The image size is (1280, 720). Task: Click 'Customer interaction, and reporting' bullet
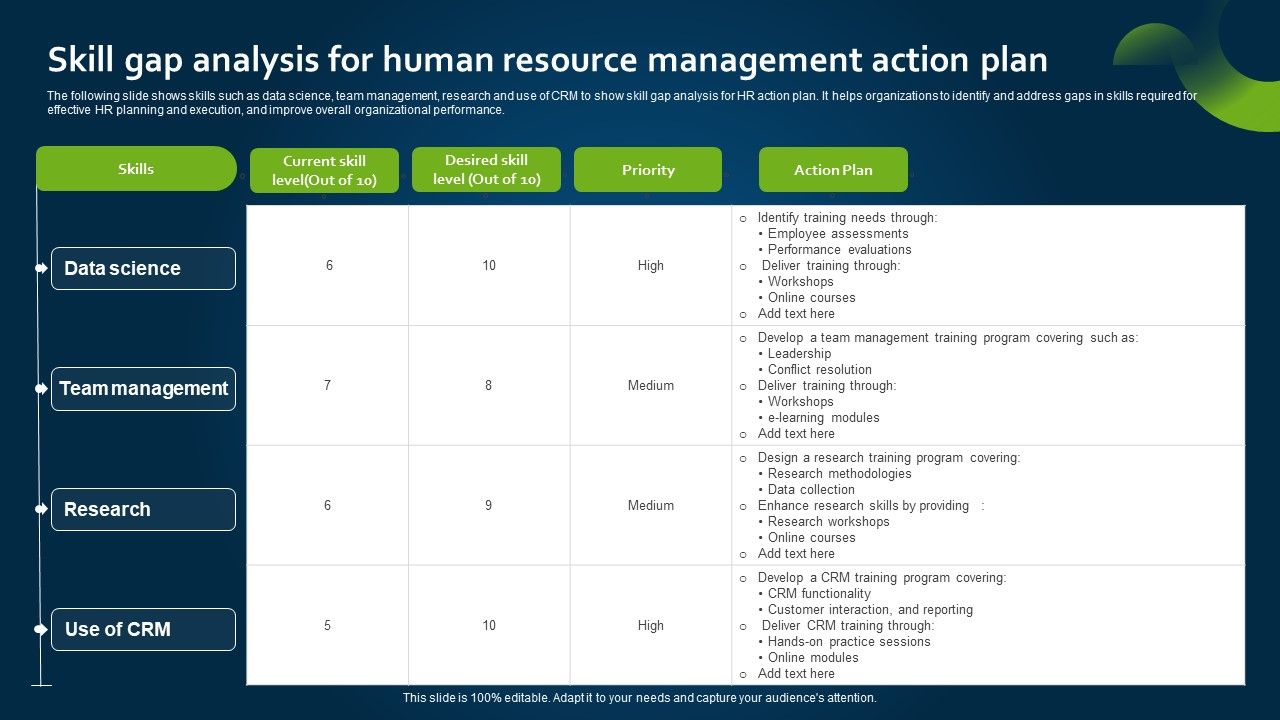tap(870, 609)
